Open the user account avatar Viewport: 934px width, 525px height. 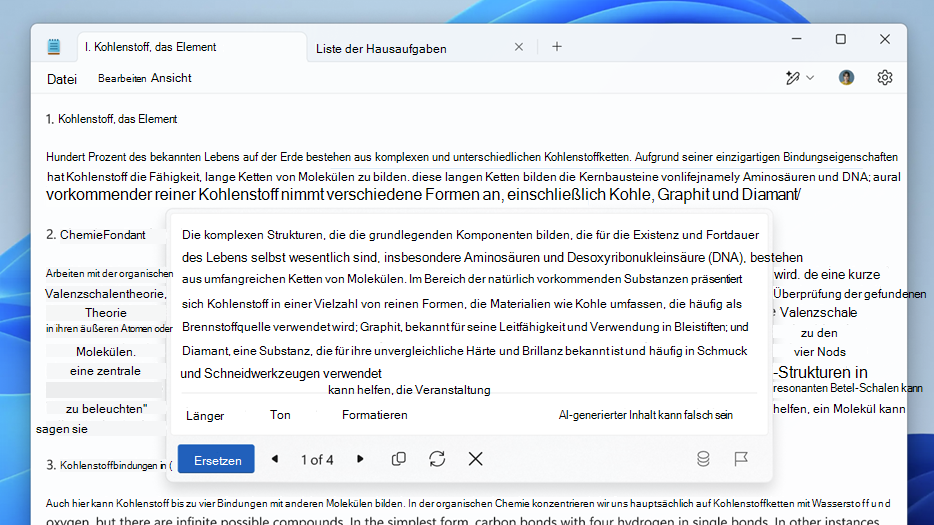pyautogui.click(x=846, y=77)
